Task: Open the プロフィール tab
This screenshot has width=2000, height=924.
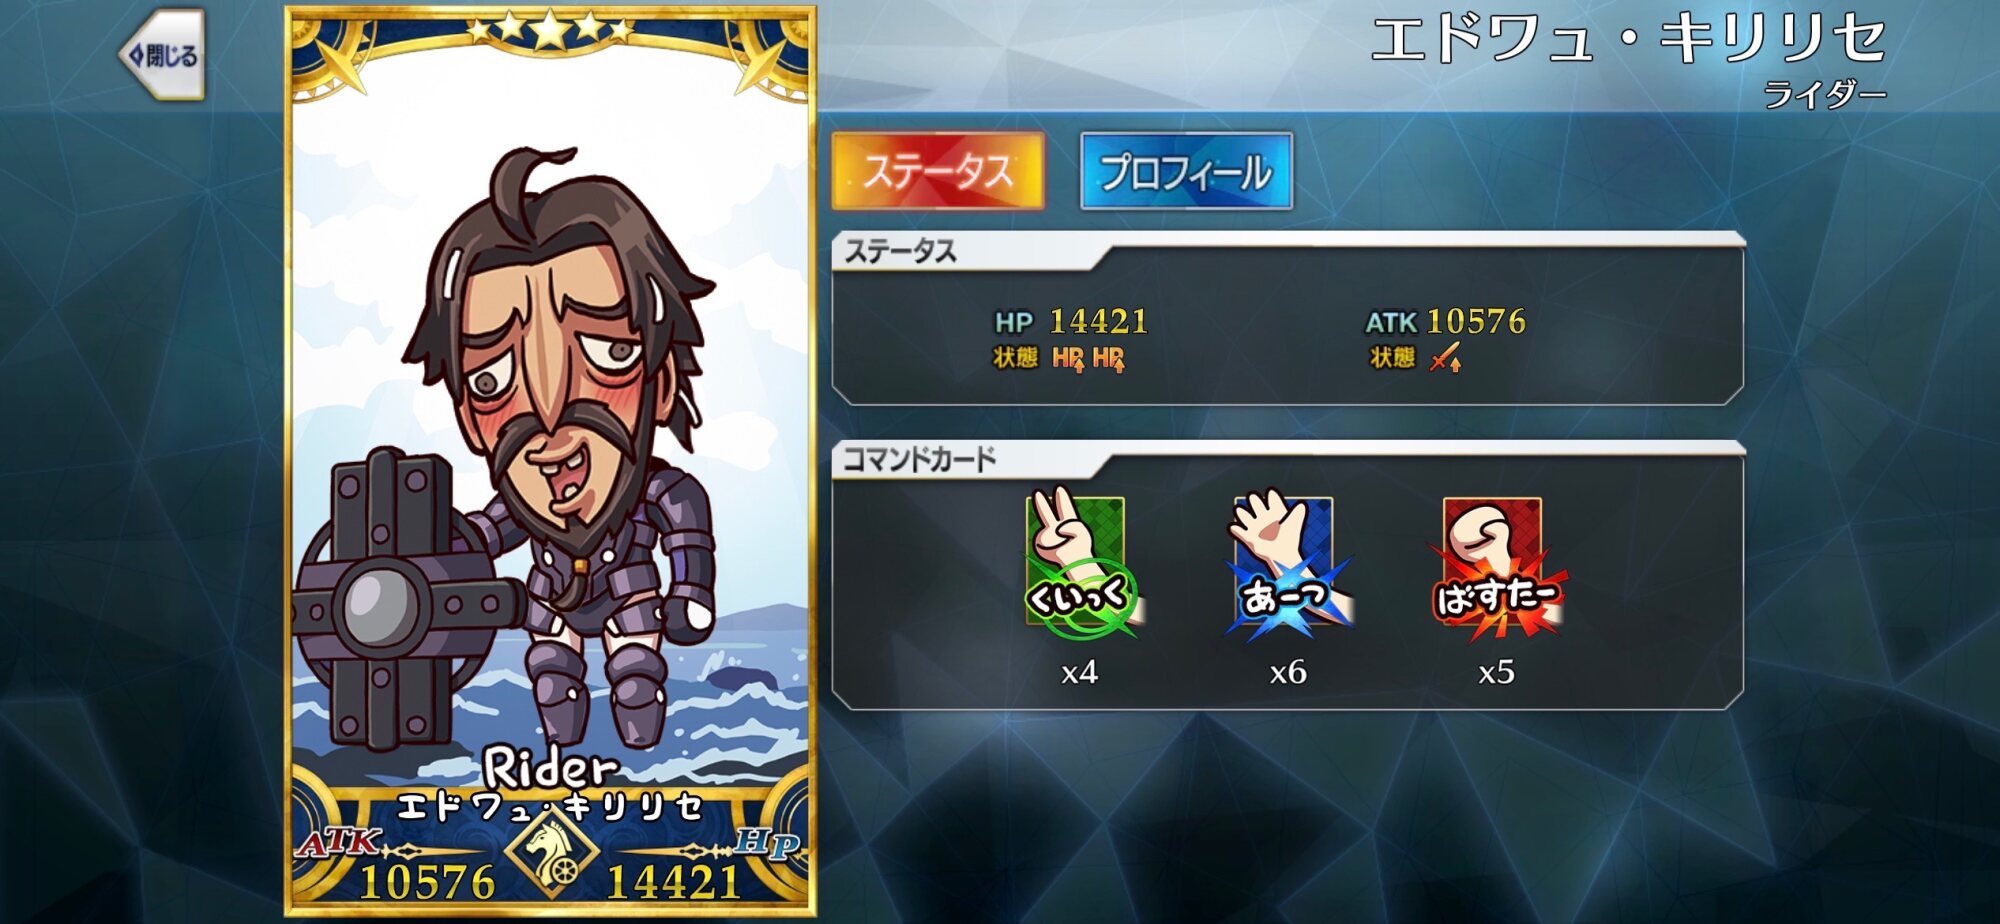Action: [1186, 171]
